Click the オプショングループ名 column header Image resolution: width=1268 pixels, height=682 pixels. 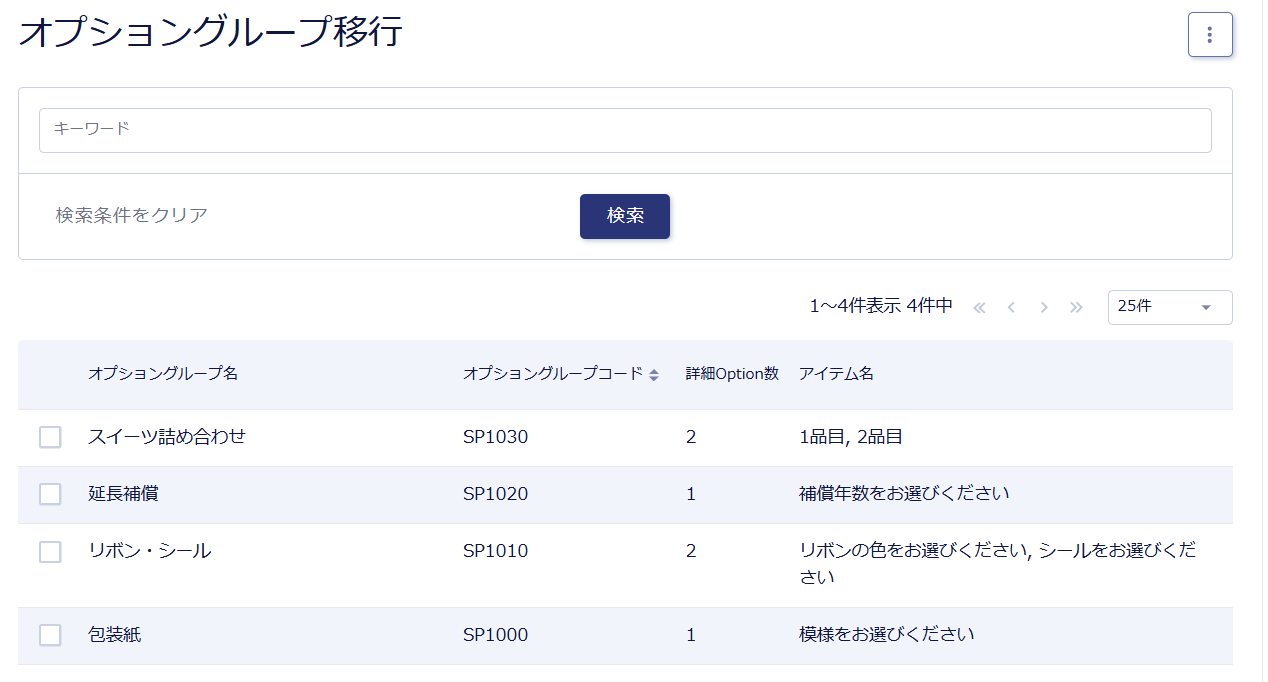[163, 374]
